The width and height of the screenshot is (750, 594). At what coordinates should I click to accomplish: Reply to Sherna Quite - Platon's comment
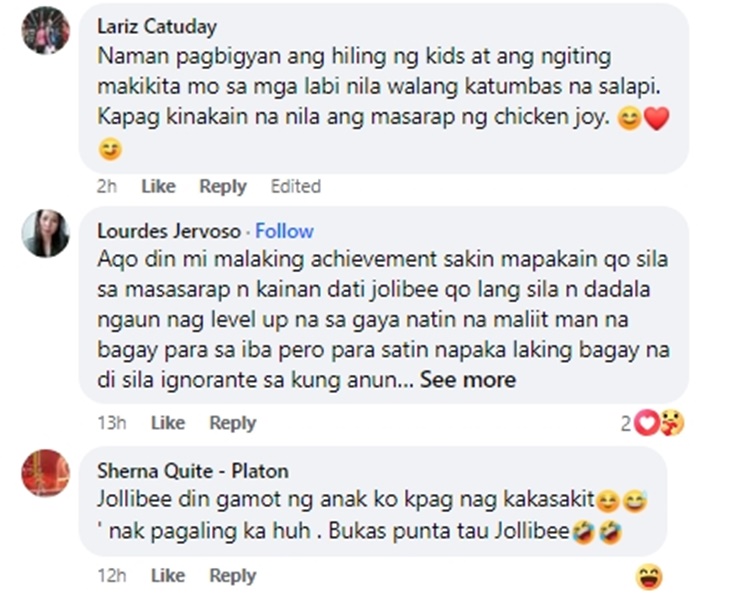(232, 575)
